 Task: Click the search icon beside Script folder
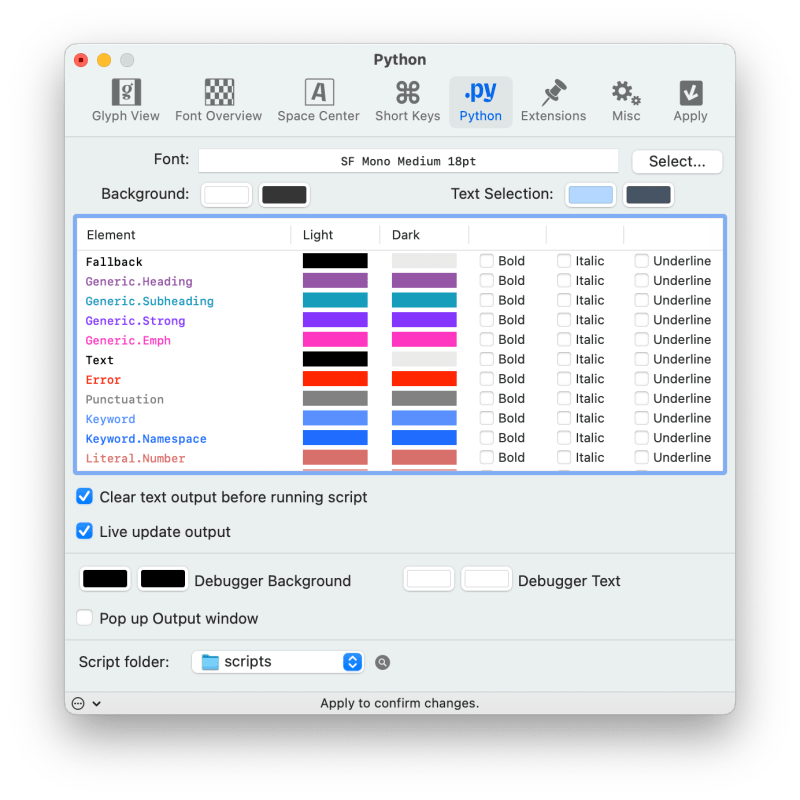pos(382,662)
